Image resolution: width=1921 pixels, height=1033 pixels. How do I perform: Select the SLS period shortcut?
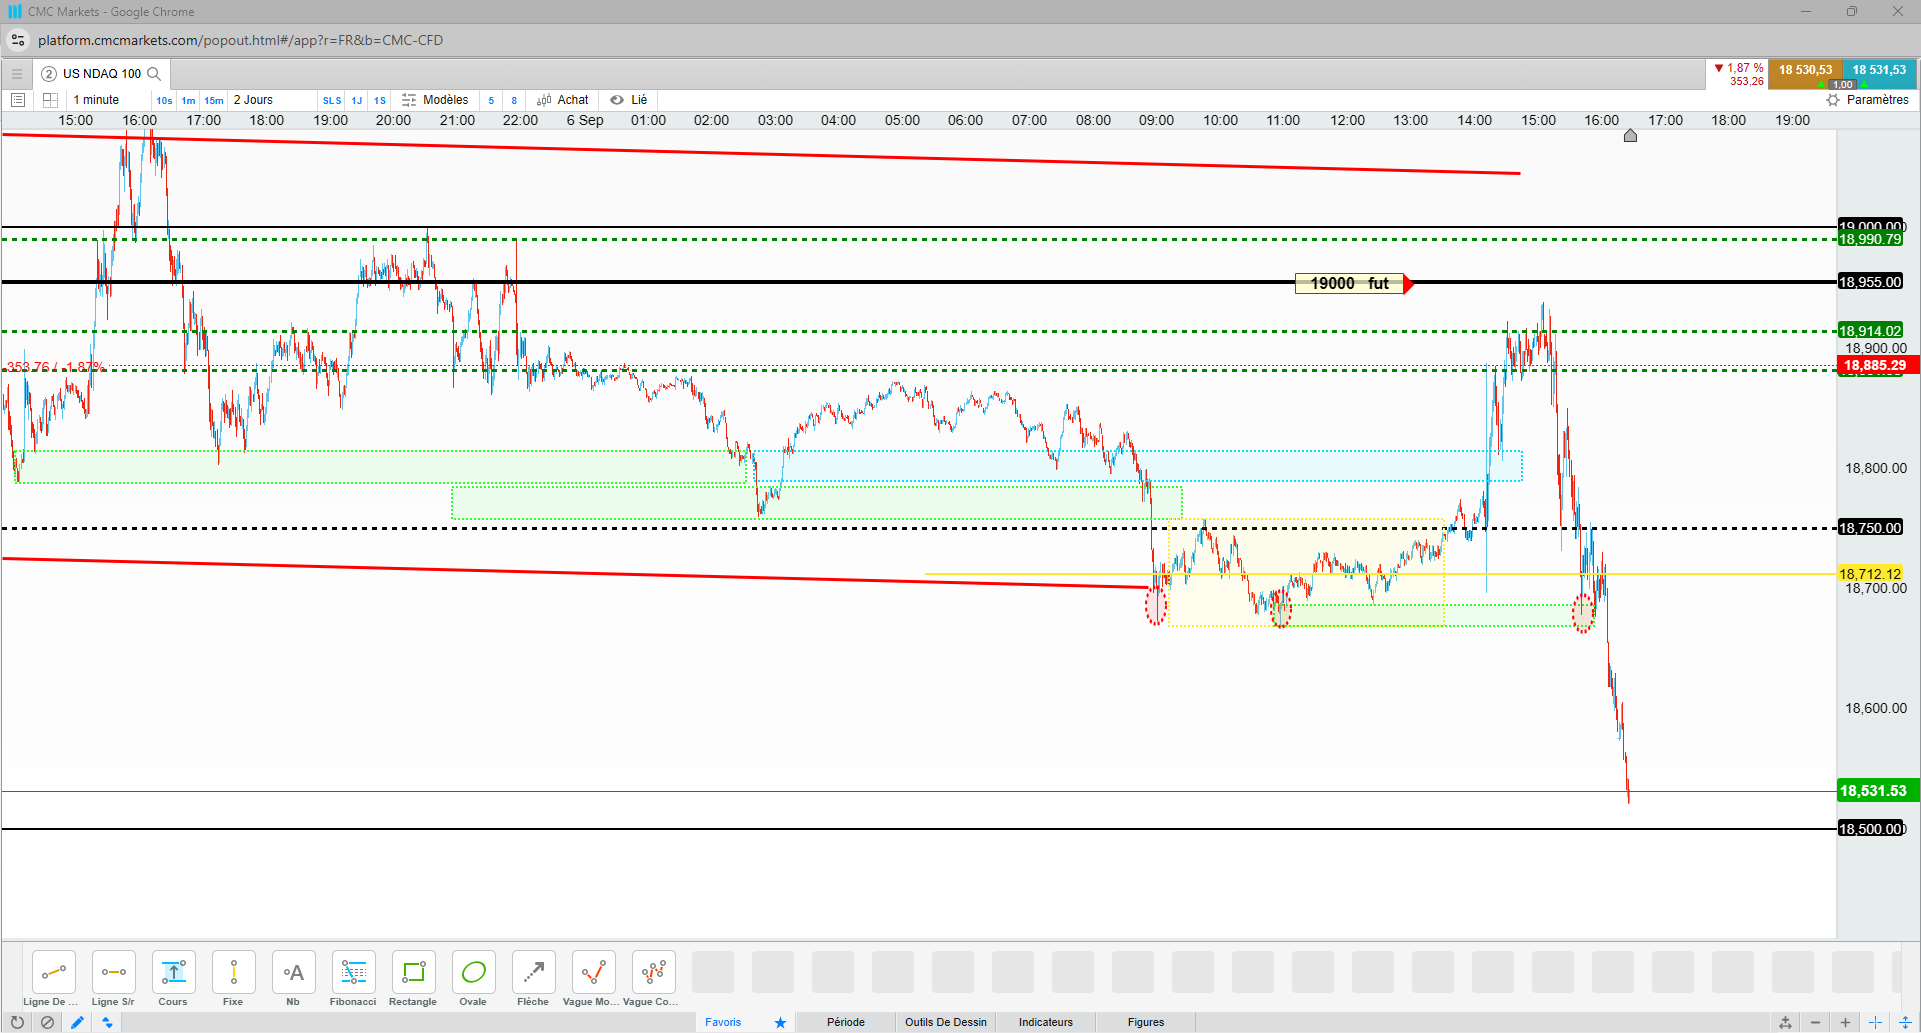pos(332,100)
